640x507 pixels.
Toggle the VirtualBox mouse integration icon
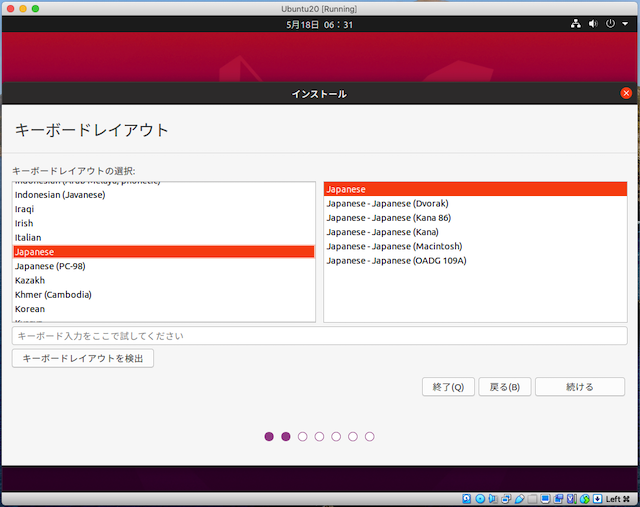(585, 499)
